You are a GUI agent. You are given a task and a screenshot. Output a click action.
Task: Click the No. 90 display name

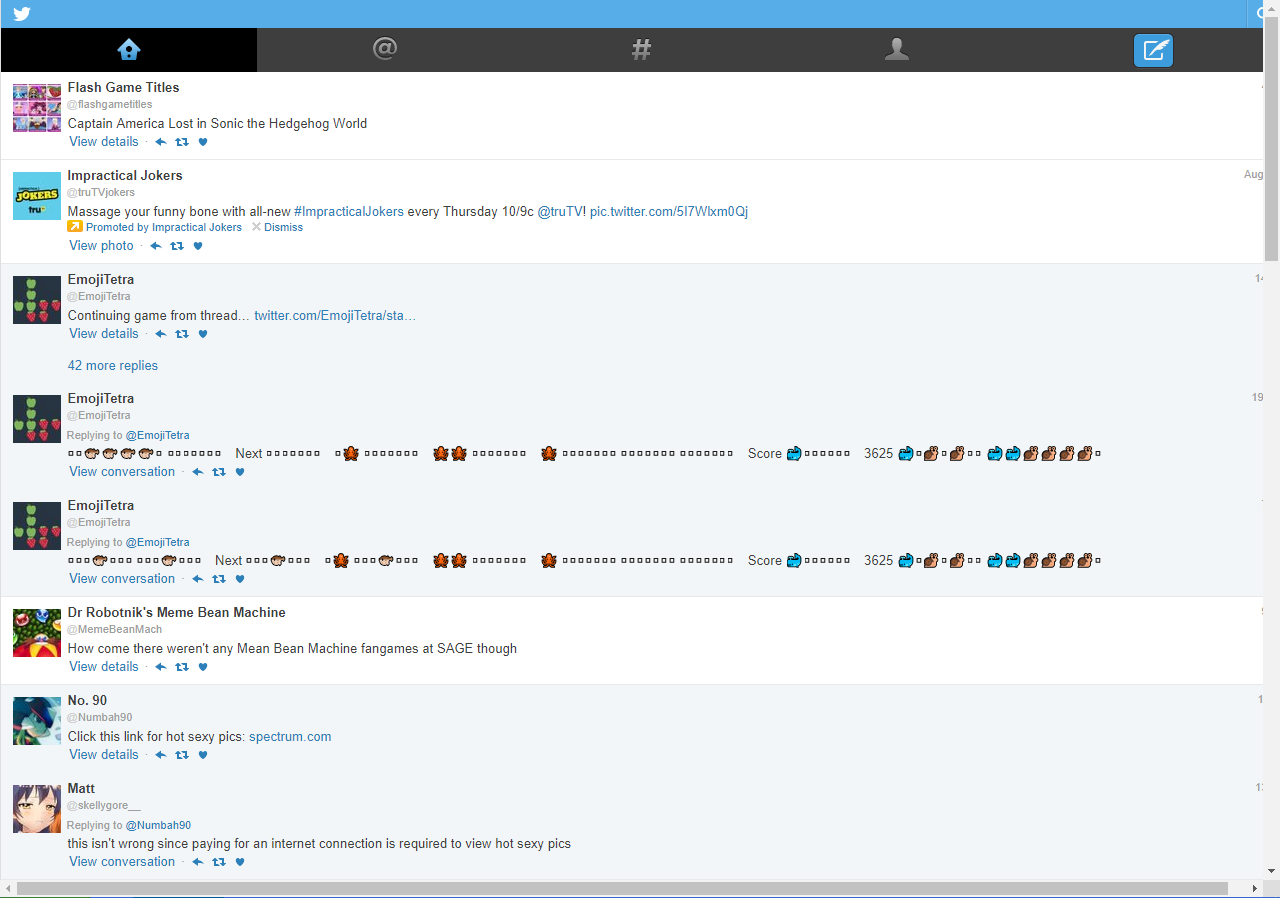87,700
